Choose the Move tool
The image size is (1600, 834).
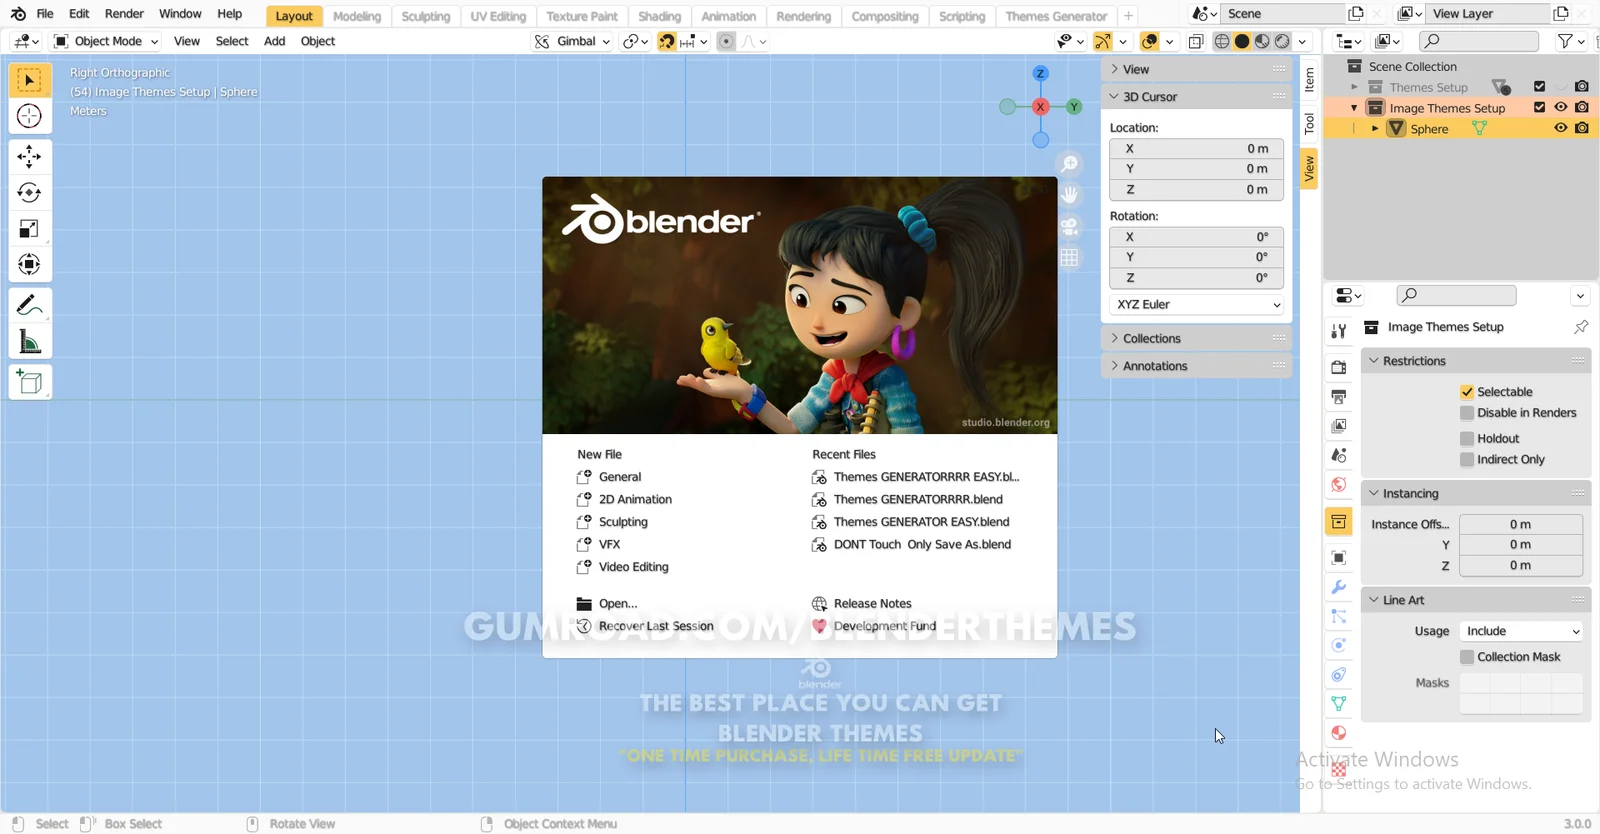(30, 156)
